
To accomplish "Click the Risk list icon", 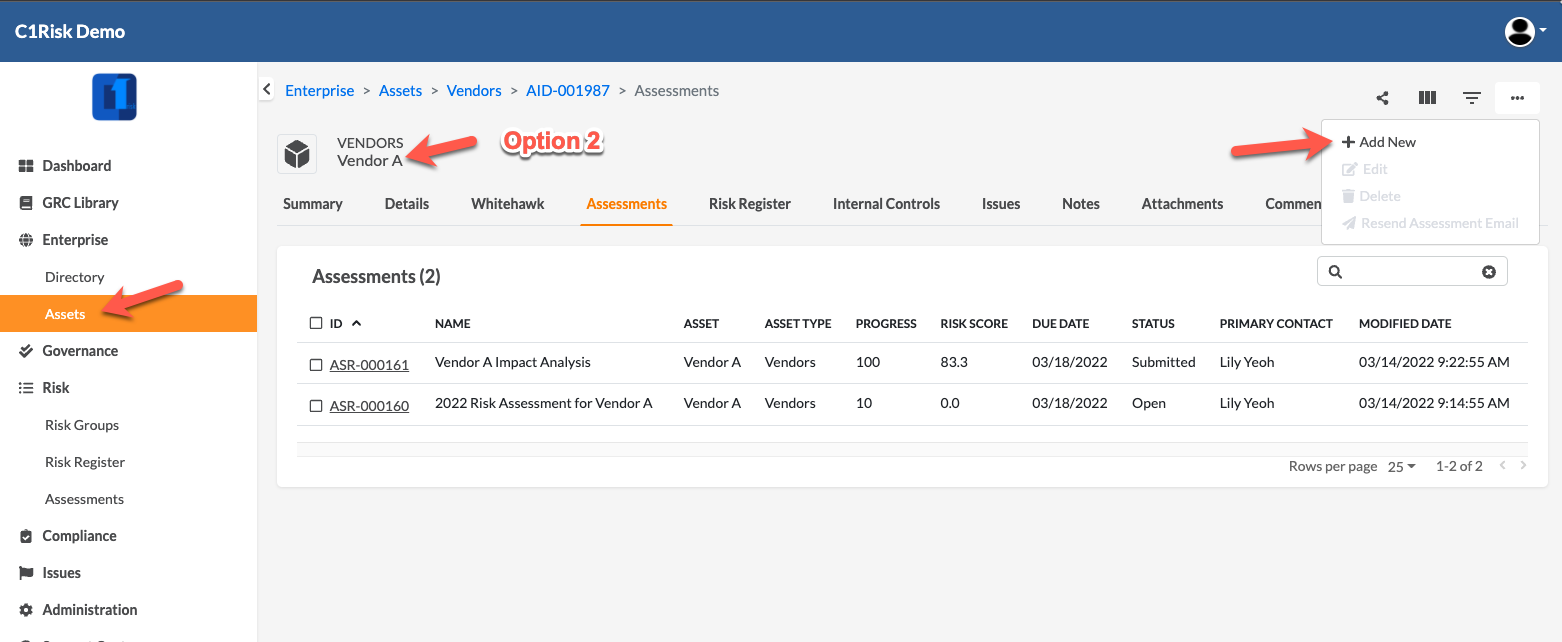I will point(26,388).
